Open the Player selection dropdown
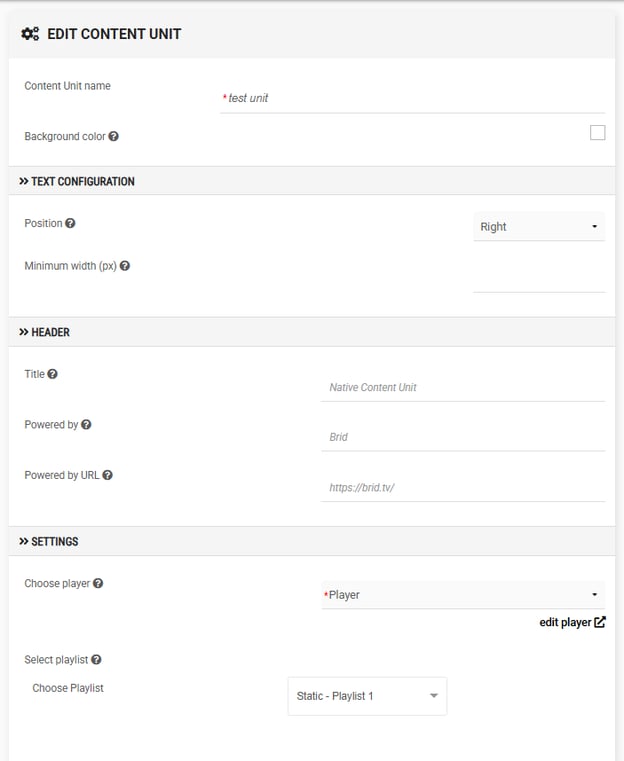624x761 pixels. tap(463, 595)
